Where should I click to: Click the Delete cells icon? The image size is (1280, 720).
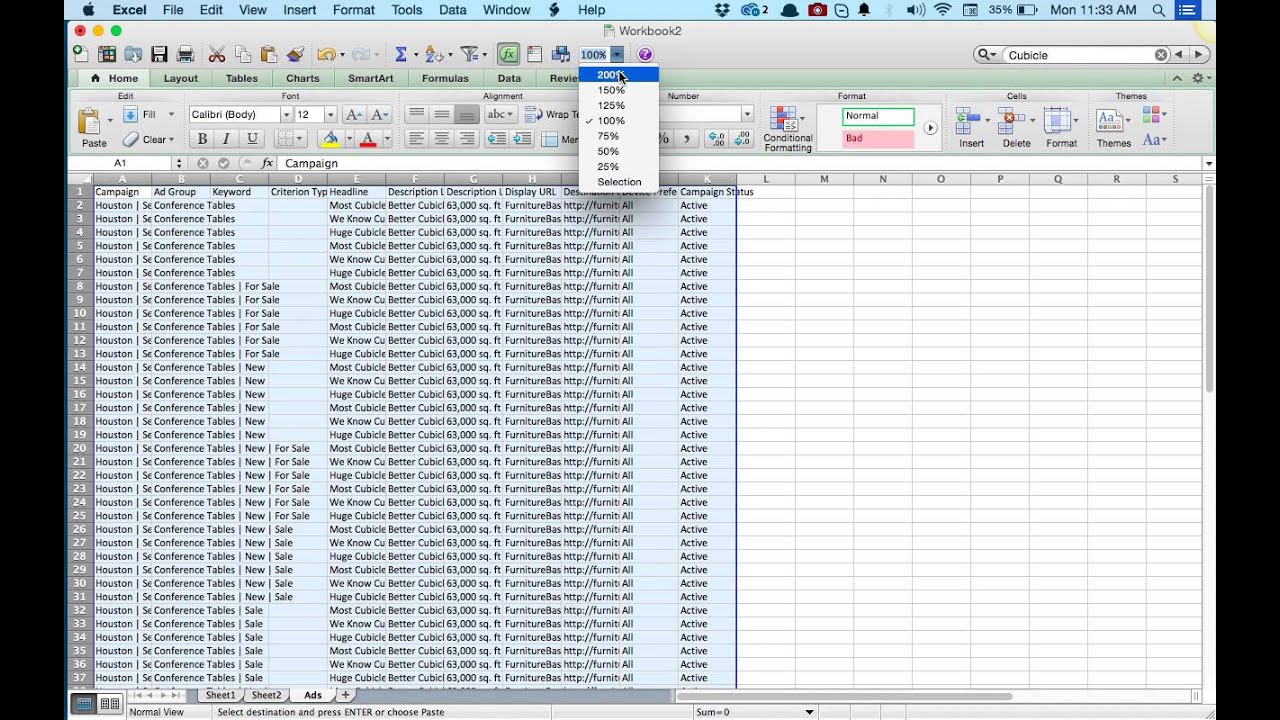[1016, 127]
